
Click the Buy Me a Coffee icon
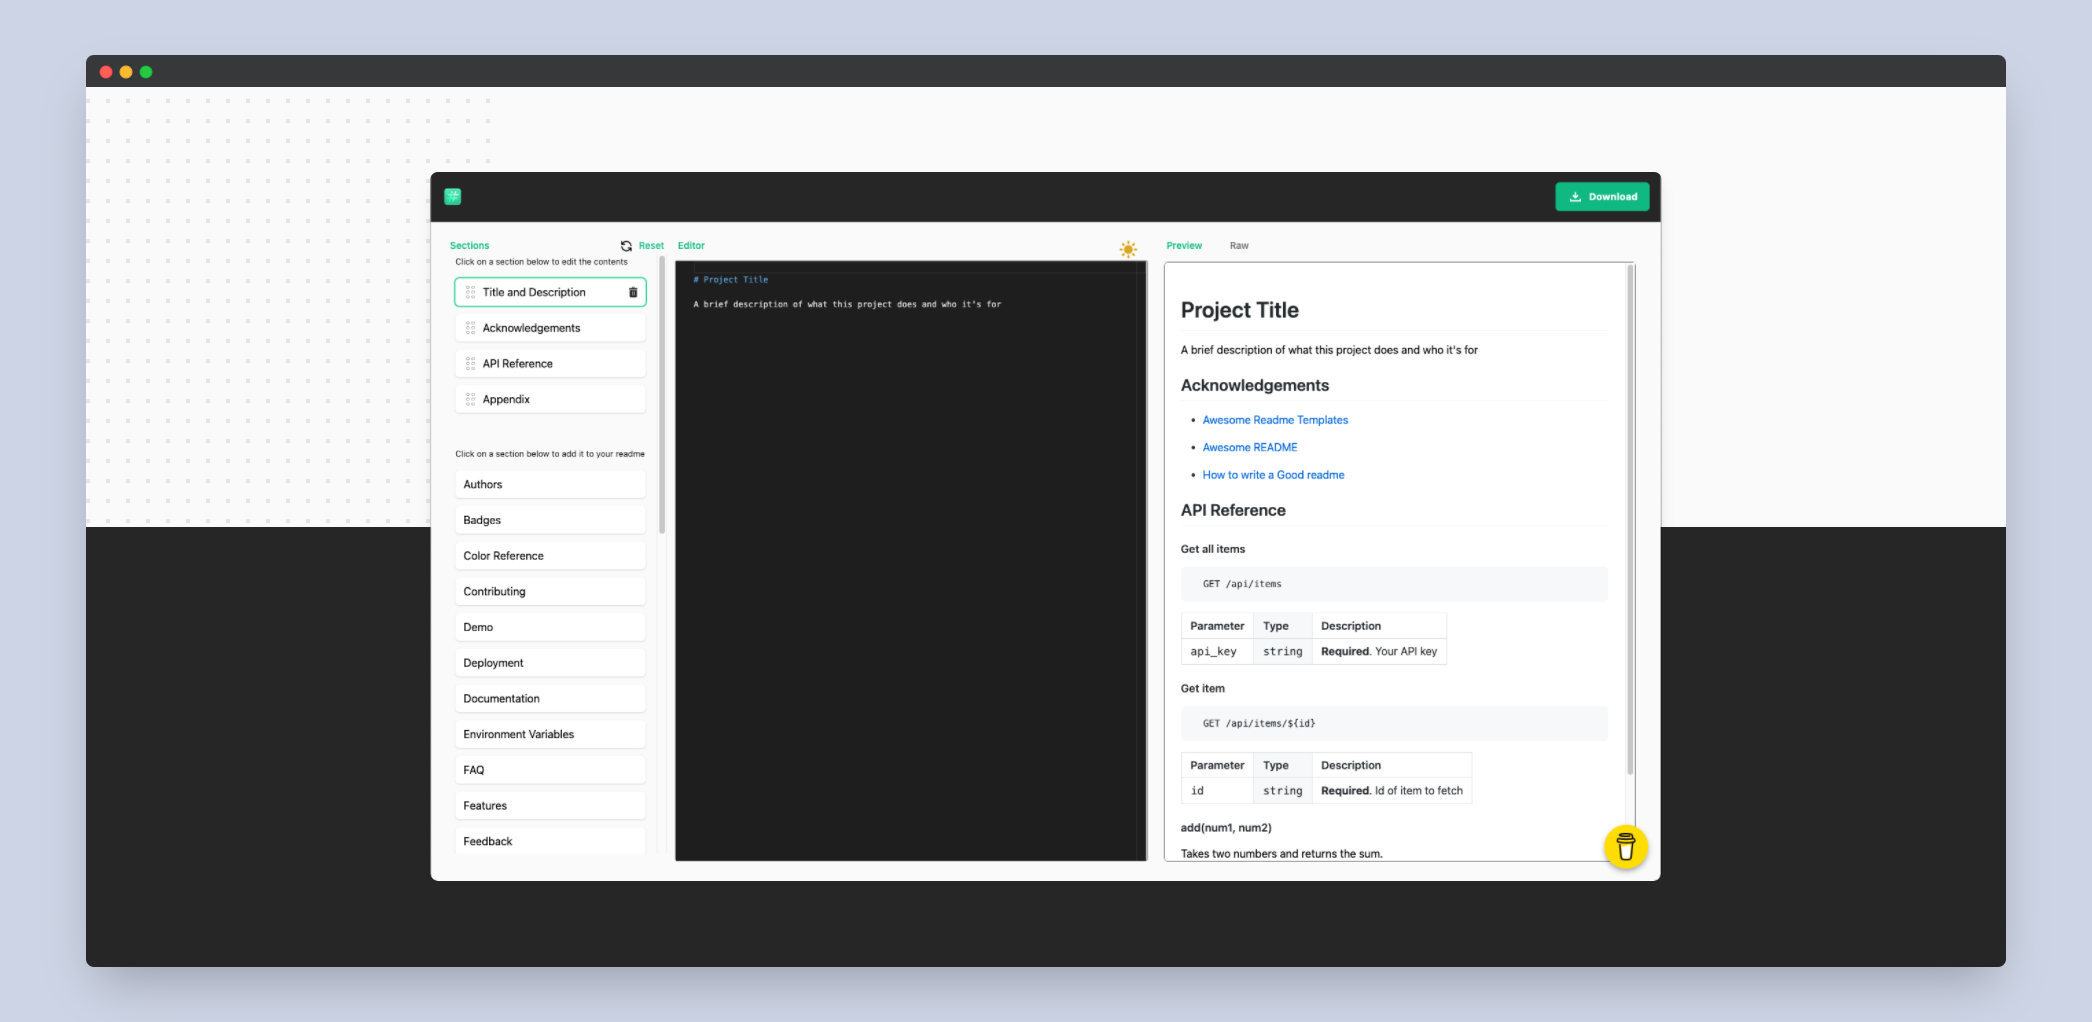[1625, 847]
